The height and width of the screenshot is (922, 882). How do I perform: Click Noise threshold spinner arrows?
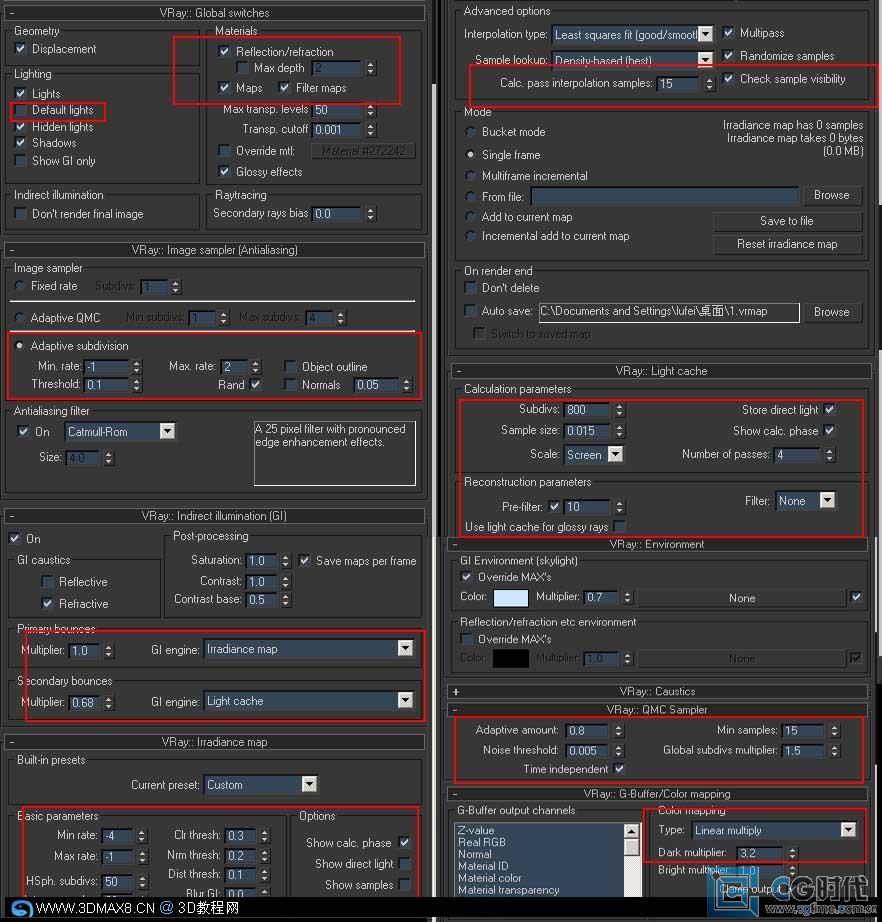click(x=618, y=751)
